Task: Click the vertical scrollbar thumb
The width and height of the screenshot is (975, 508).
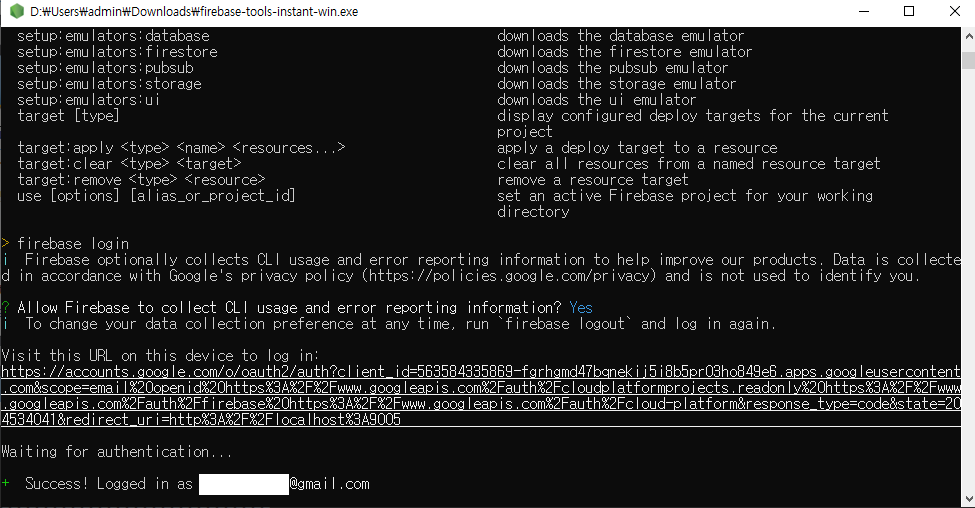Action: pyautogui.click(x=968, y=60)
